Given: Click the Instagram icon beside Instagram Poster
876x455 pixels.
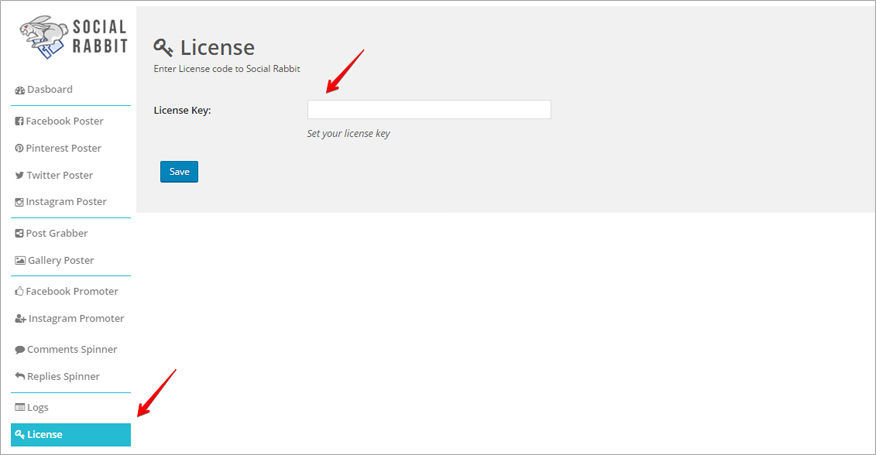Looking at the screenshot, I should pyautogui.click(x=19, y=202).
